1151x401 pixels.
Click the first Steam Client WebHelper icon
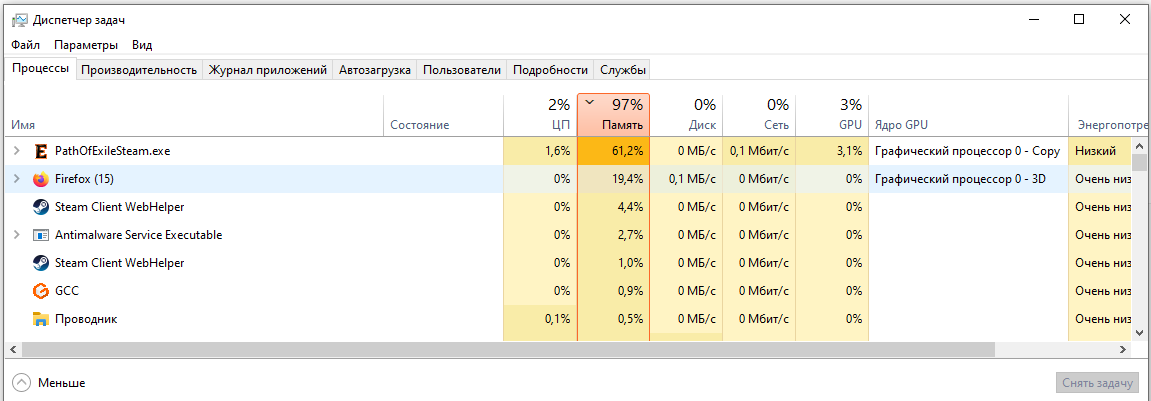(41, 207)
